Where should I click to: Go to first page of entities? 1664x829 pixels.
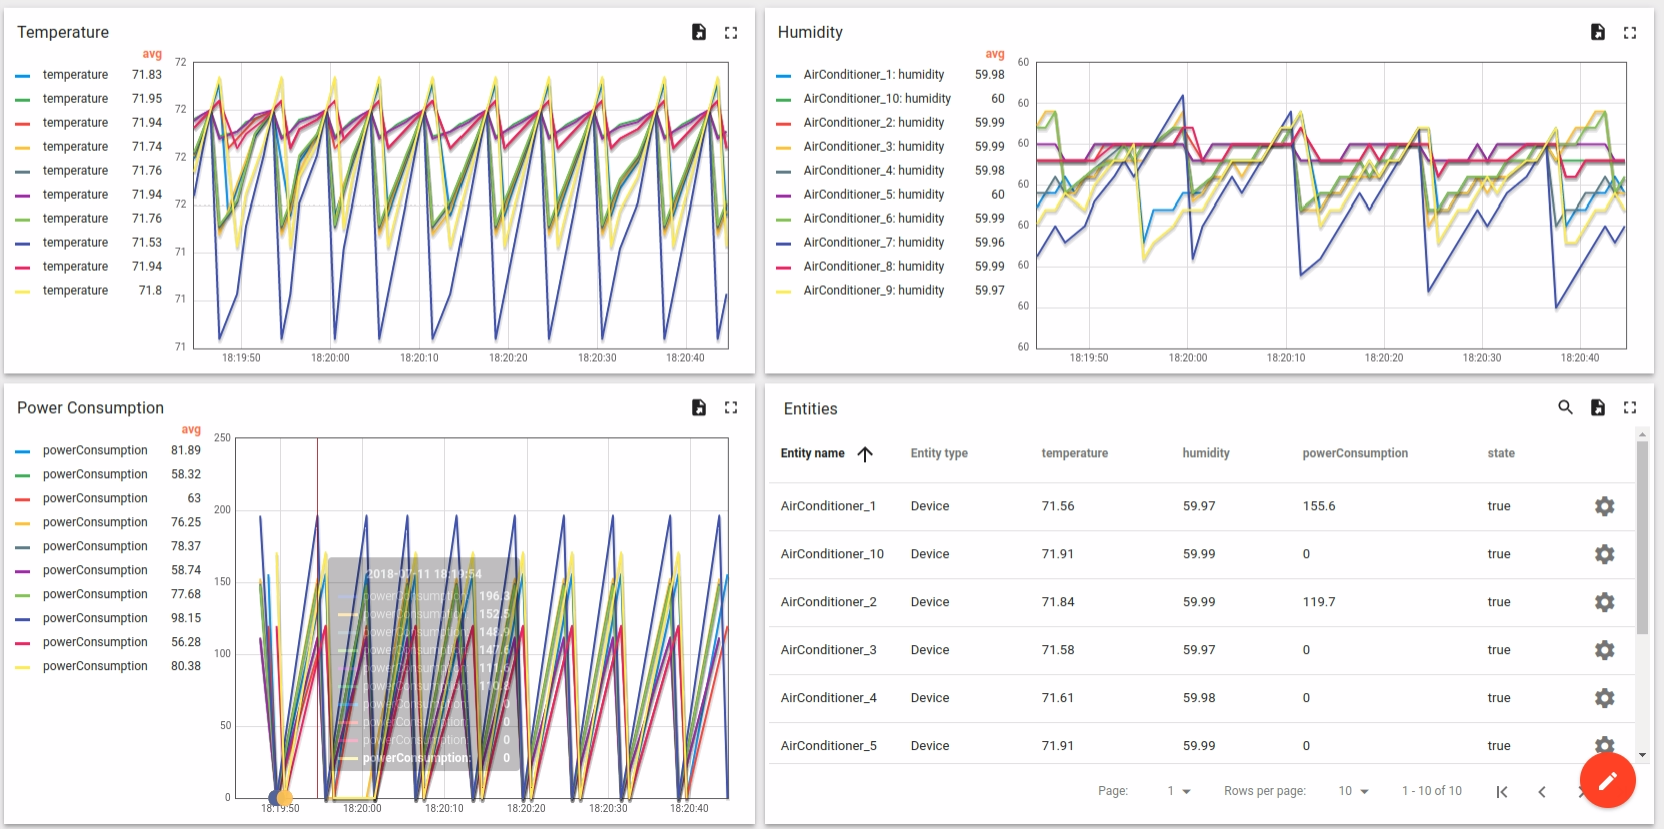pos(1502,792)
